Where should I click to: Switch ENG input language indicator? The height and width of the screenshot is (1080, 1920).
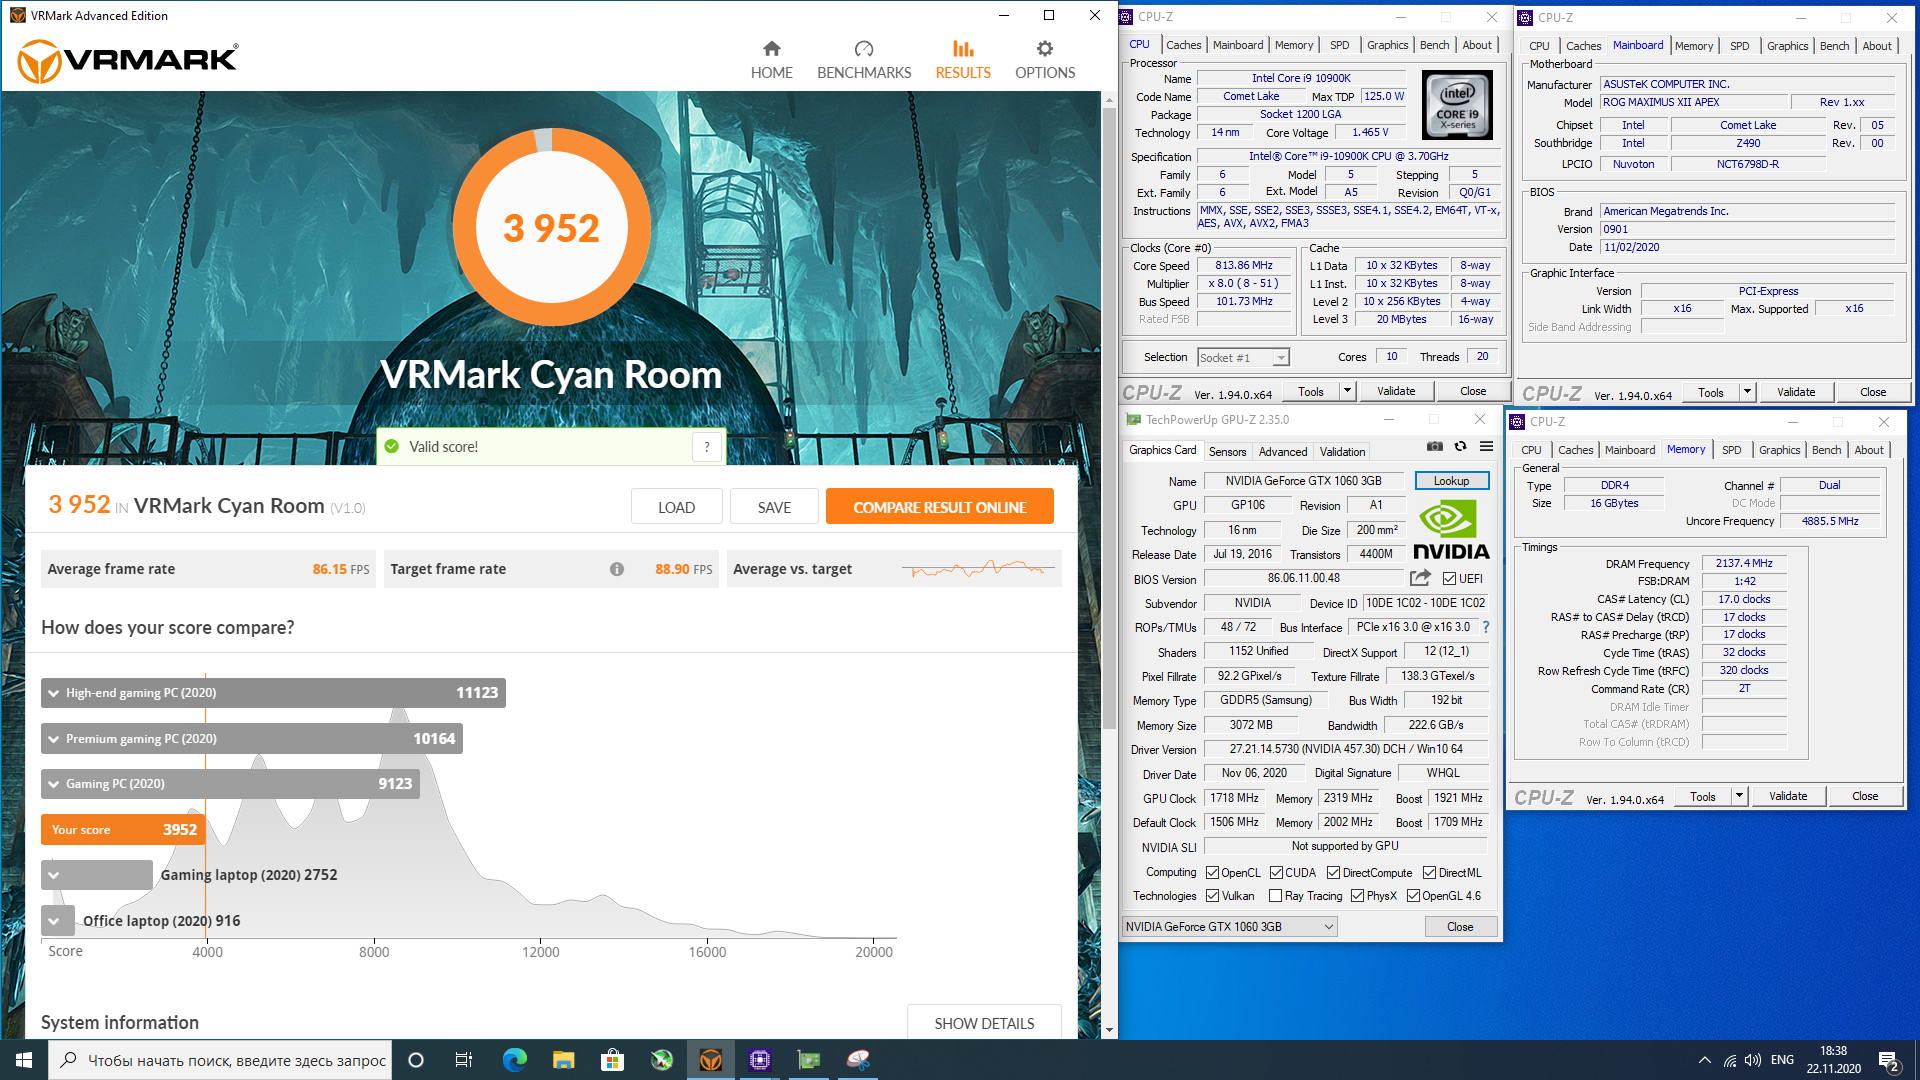click(x=1782, y=1060)
